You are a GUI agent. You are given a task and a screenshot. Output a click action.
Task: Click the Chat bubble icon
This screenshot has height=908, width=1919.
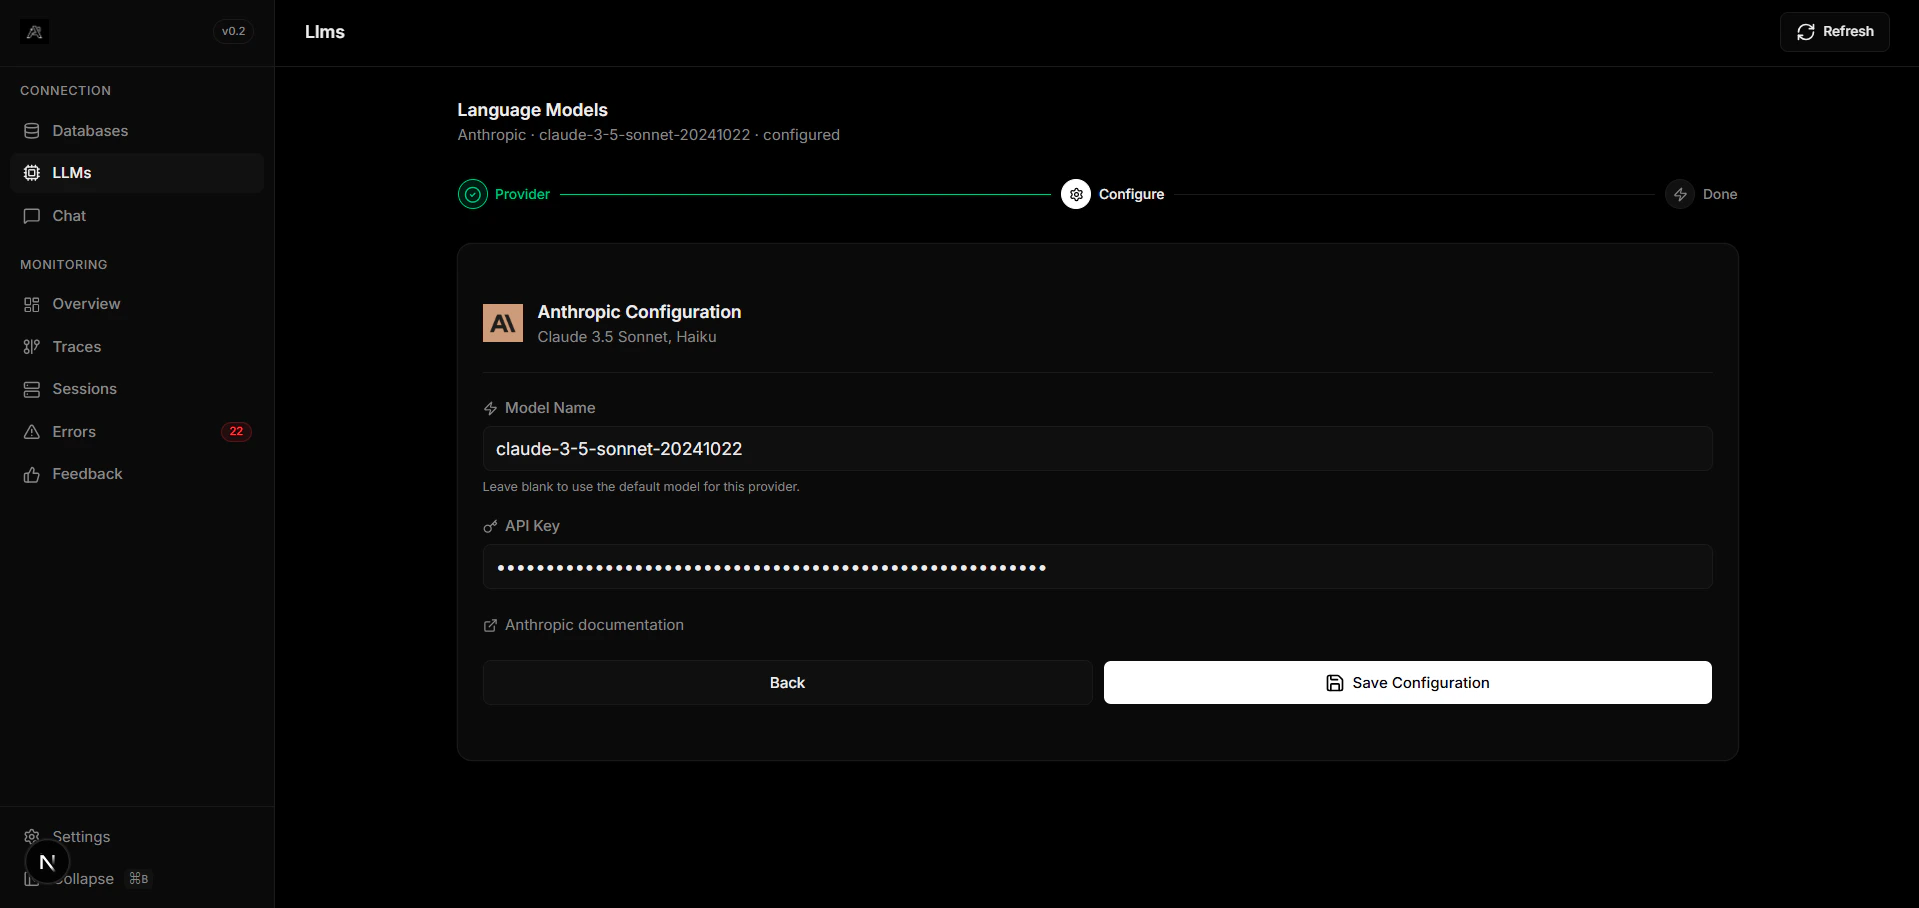pos(32,216)
